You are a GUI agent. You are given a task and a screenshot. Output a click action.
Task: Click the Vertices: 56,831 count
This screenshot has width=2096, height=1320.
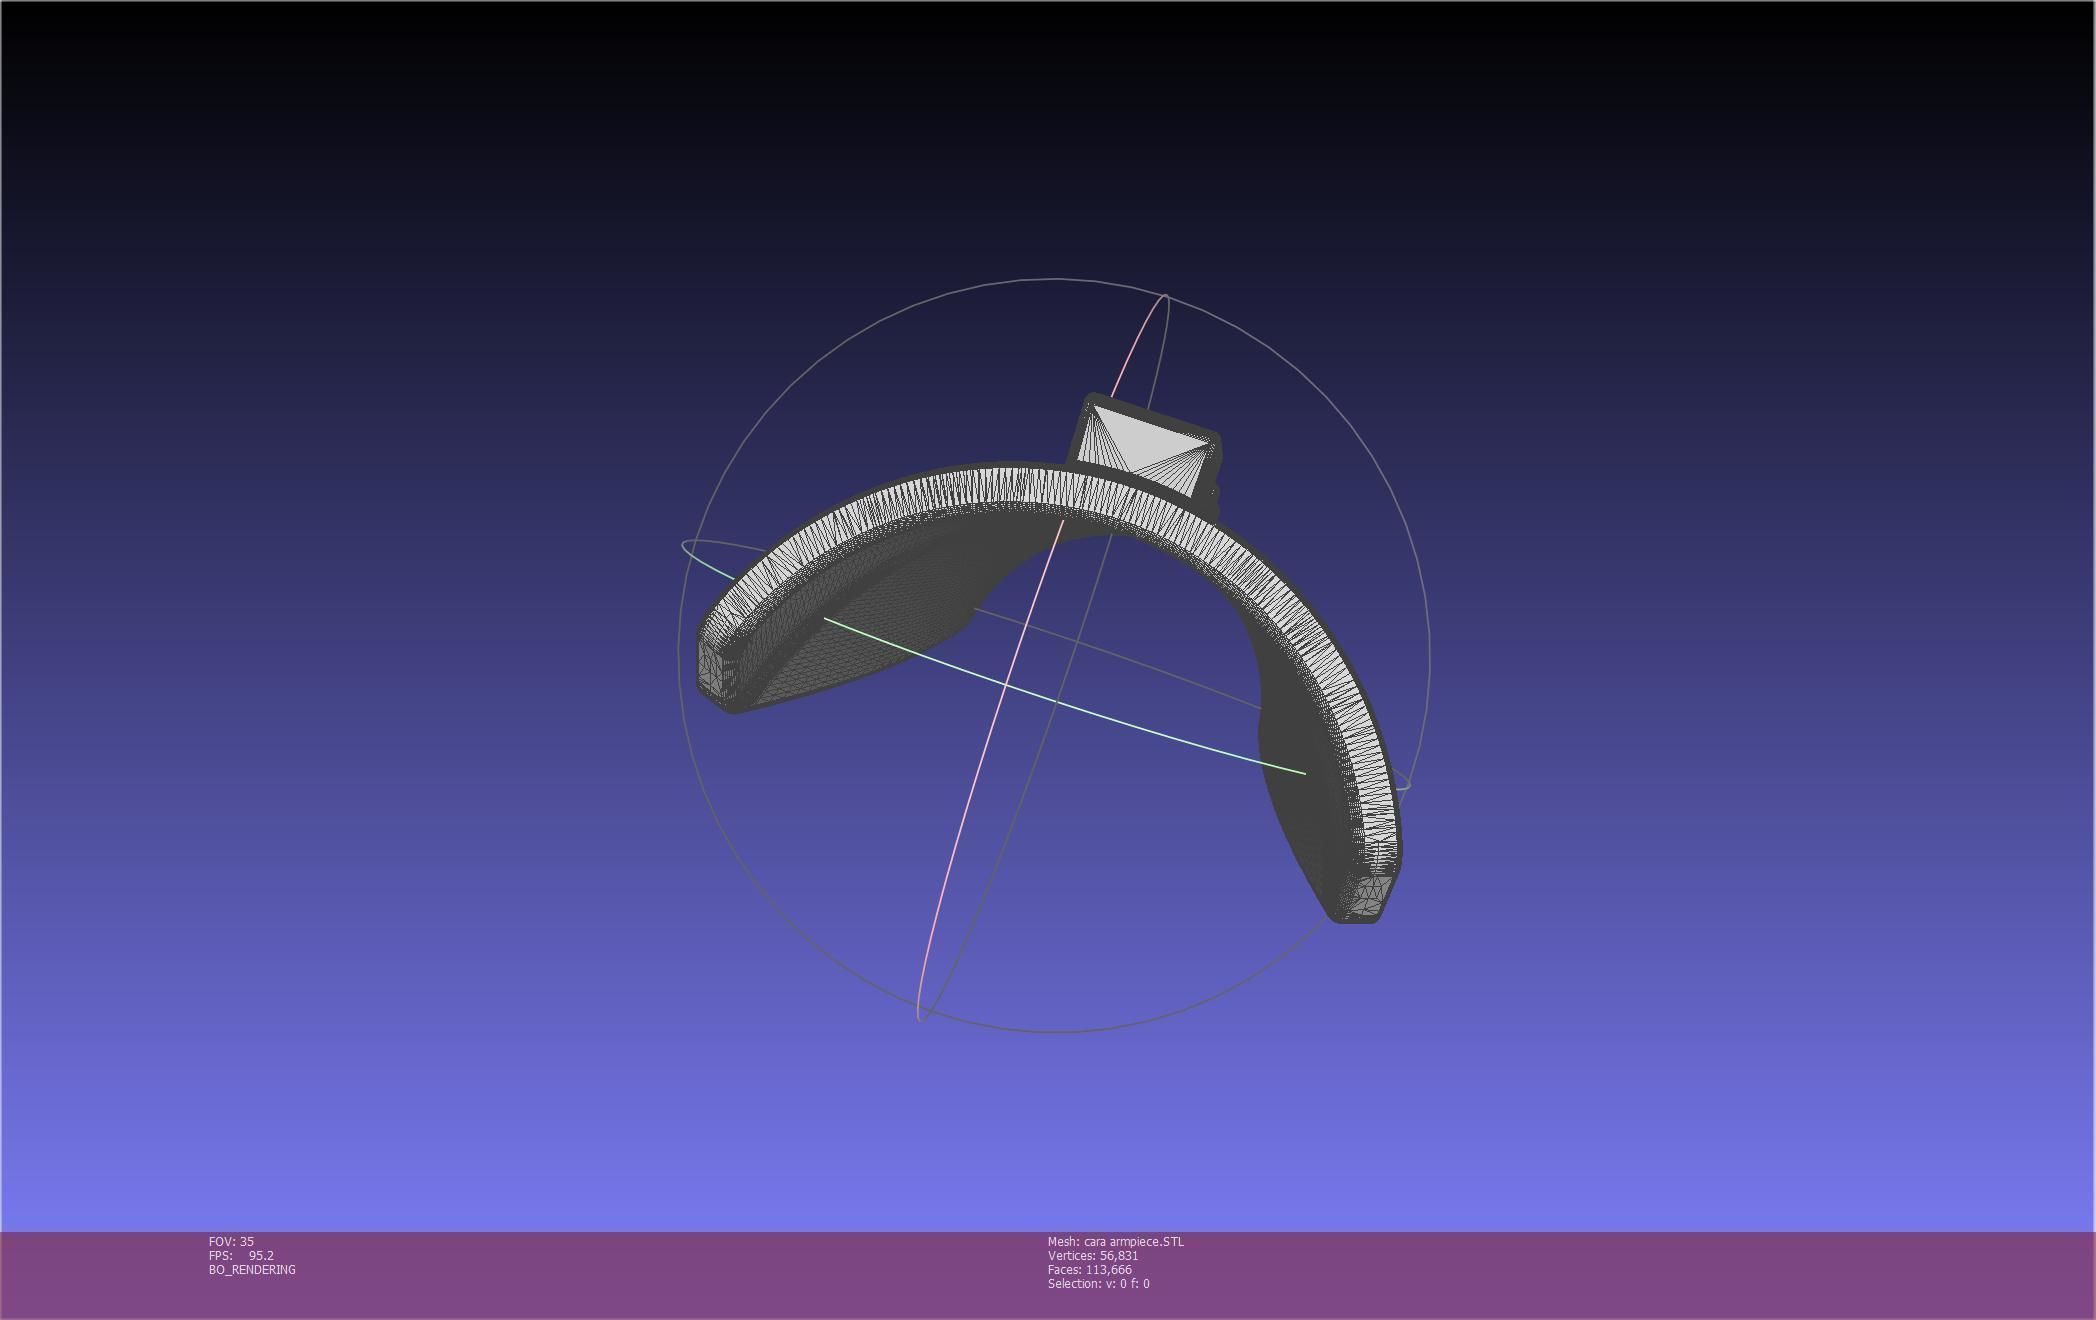[1093, 1255]
